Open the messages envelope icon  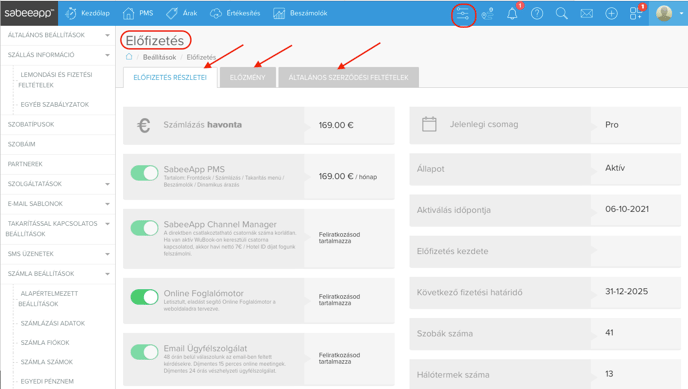[x=586, y=14]
